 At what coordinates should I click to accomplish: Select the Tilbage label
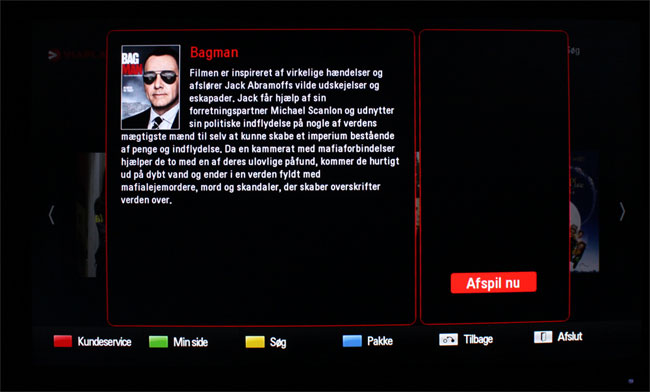(x=478, y=339)
